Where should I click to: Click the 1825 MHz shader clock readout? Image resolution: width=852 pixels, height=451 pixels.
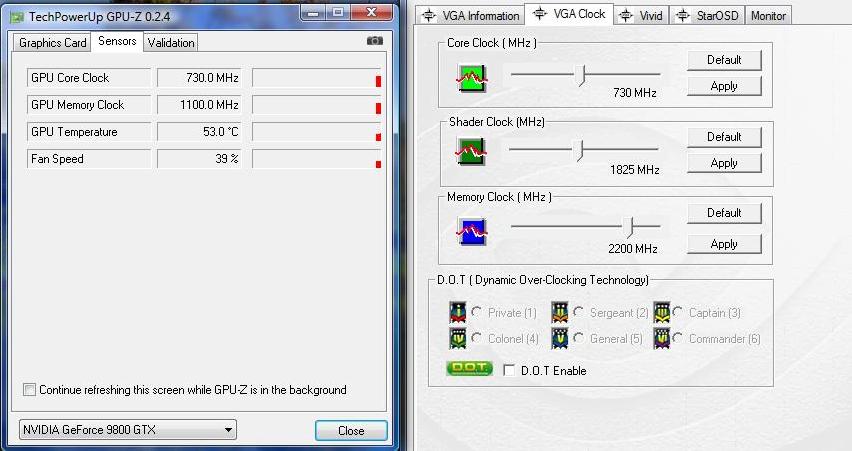[x=635, y=170]
